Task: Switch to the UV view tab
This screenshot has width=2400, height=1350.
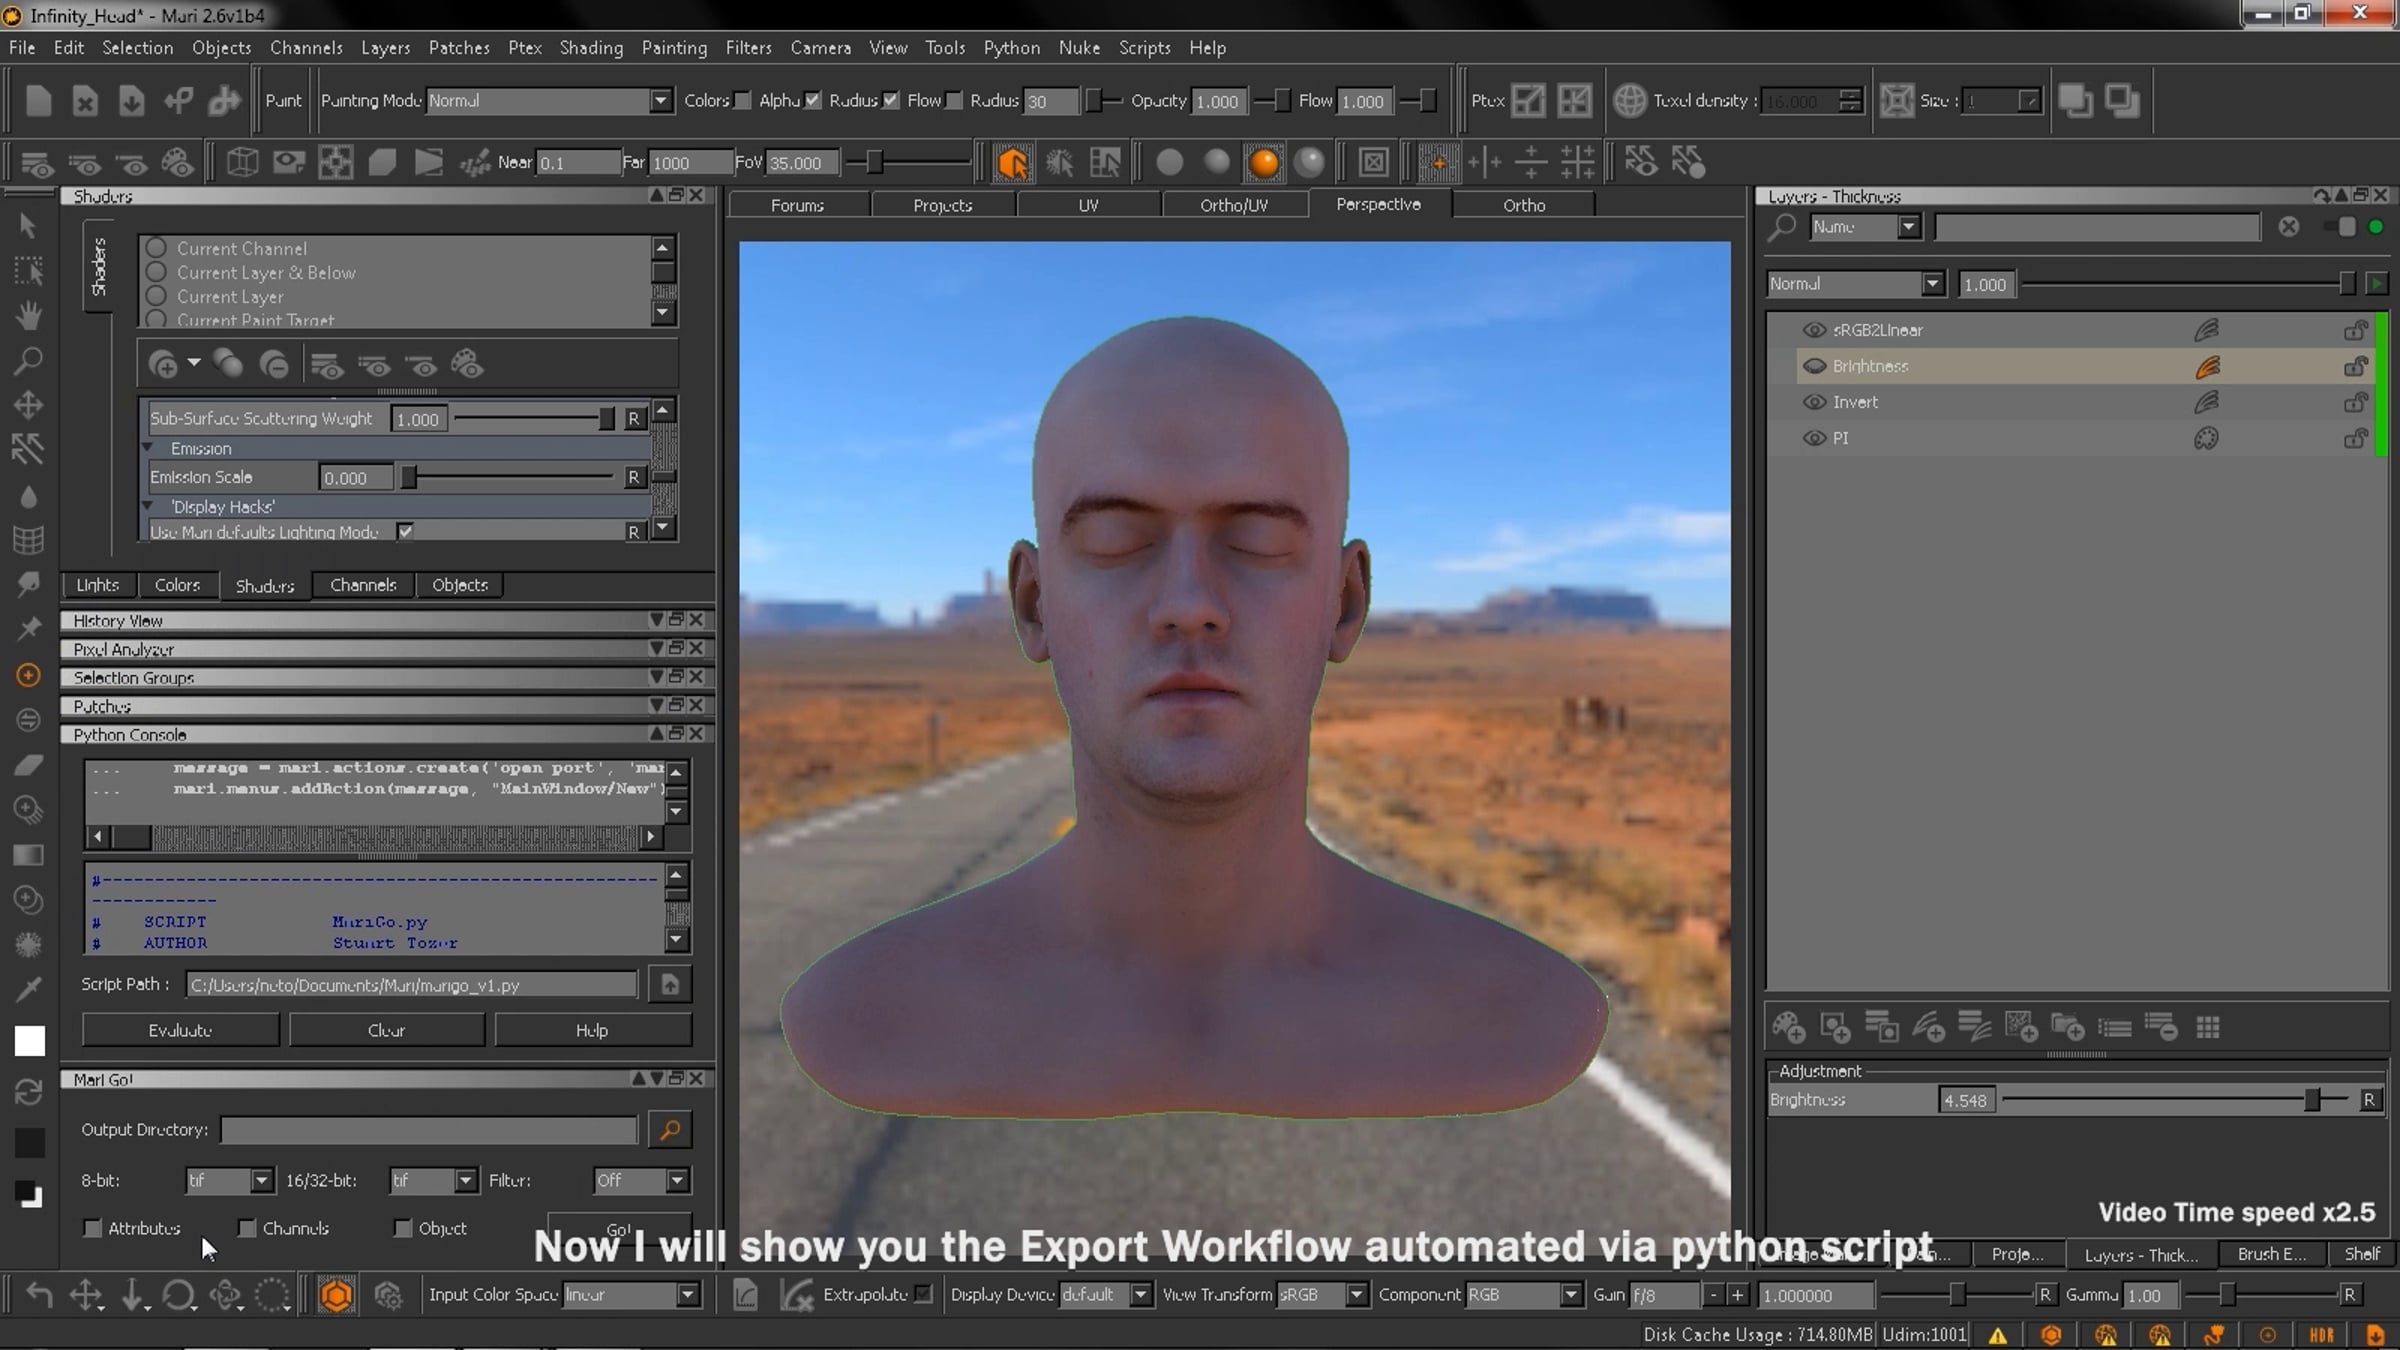Action: point(1088,205)
